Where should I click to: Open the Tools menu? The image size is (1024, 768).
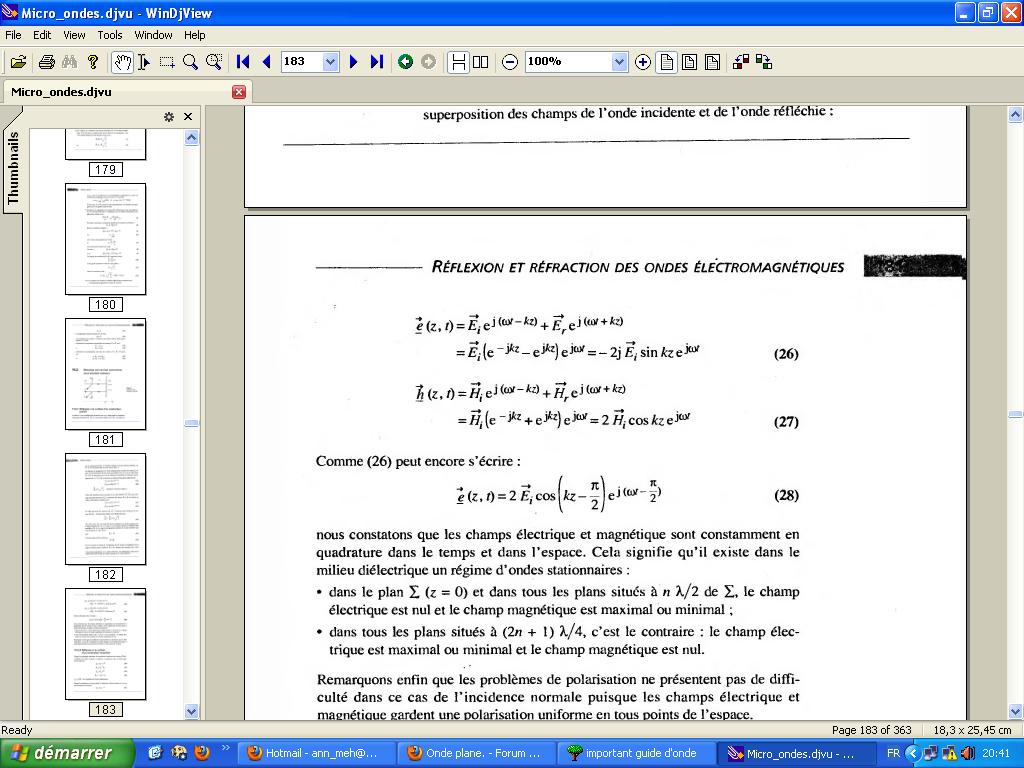[110, 35]
